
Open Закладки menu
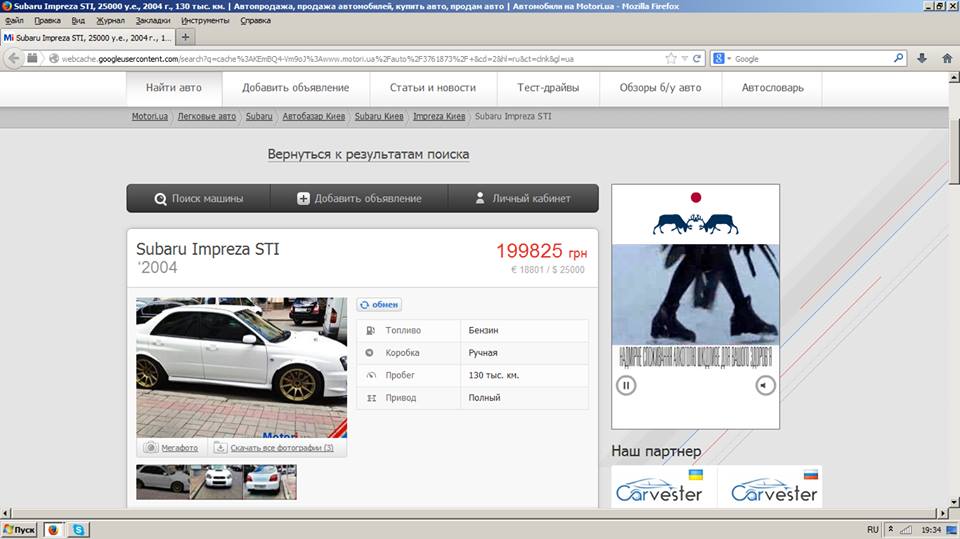coord(153,20)
